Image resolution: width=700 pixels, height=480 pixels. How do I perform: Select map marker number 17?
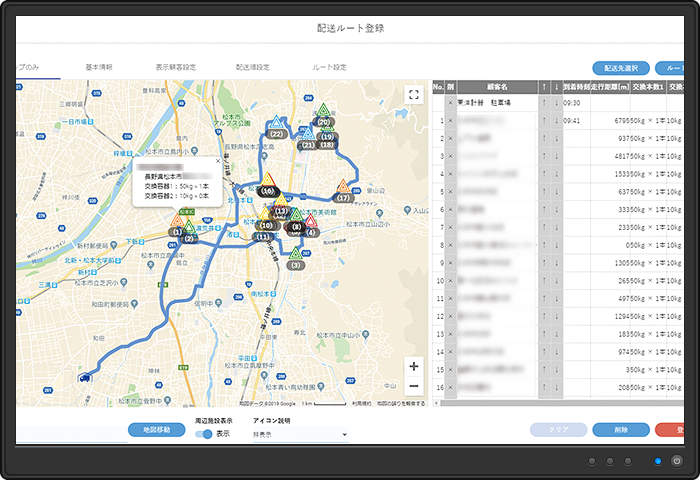(343, 189)
